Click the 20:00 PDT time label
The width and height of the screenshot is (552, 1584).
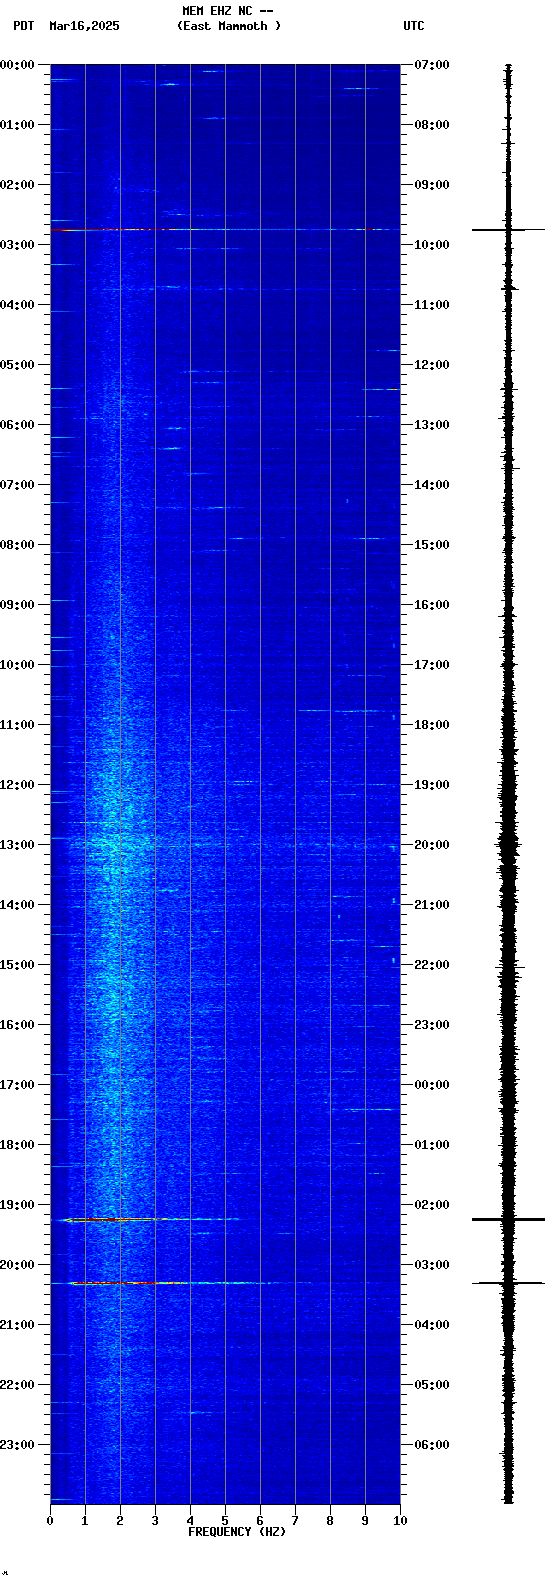[x=17, y=1265]
